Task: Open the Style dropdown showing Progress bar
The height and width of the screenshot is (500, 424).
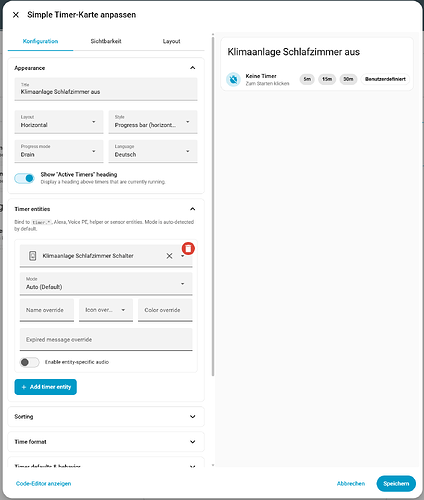Action: (x=153, y=122)
